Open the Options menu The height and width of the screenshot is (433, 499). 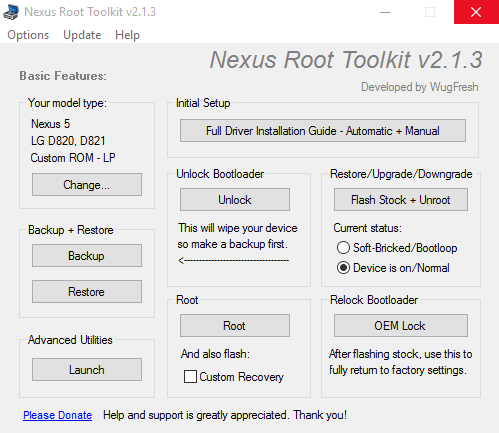[28, 35]
